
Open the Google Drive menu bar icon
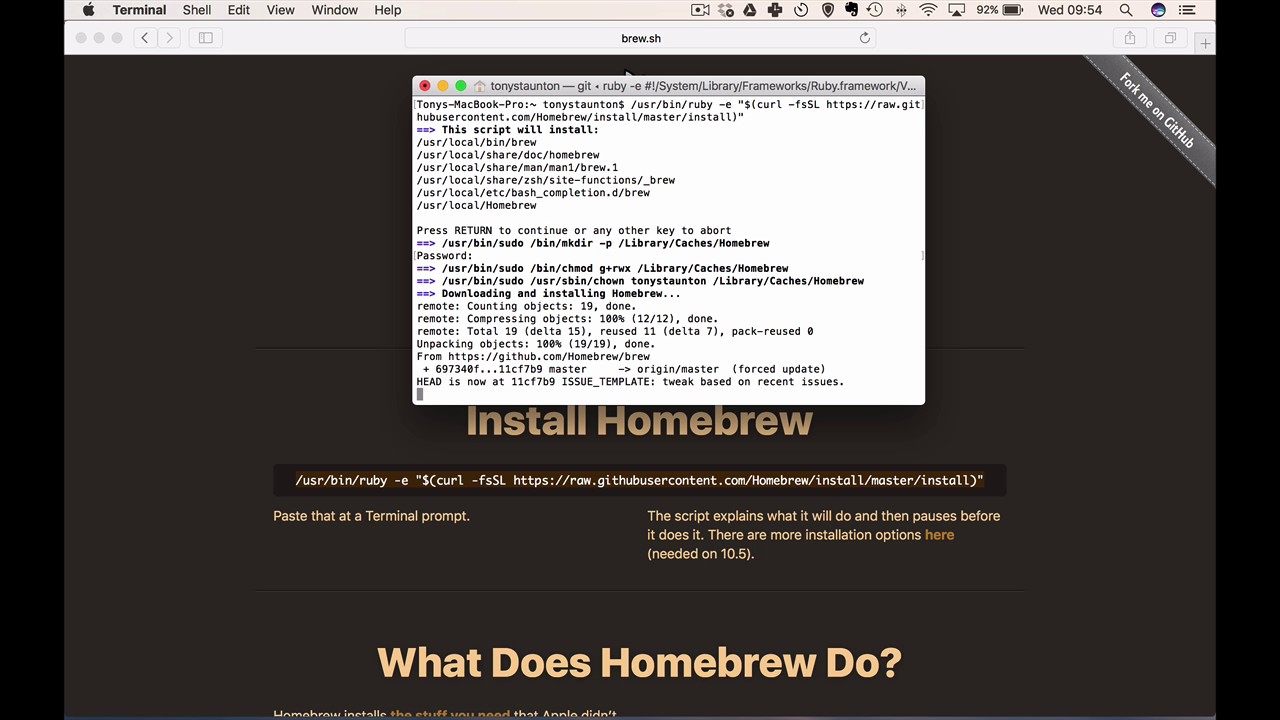tap(750, 10)
